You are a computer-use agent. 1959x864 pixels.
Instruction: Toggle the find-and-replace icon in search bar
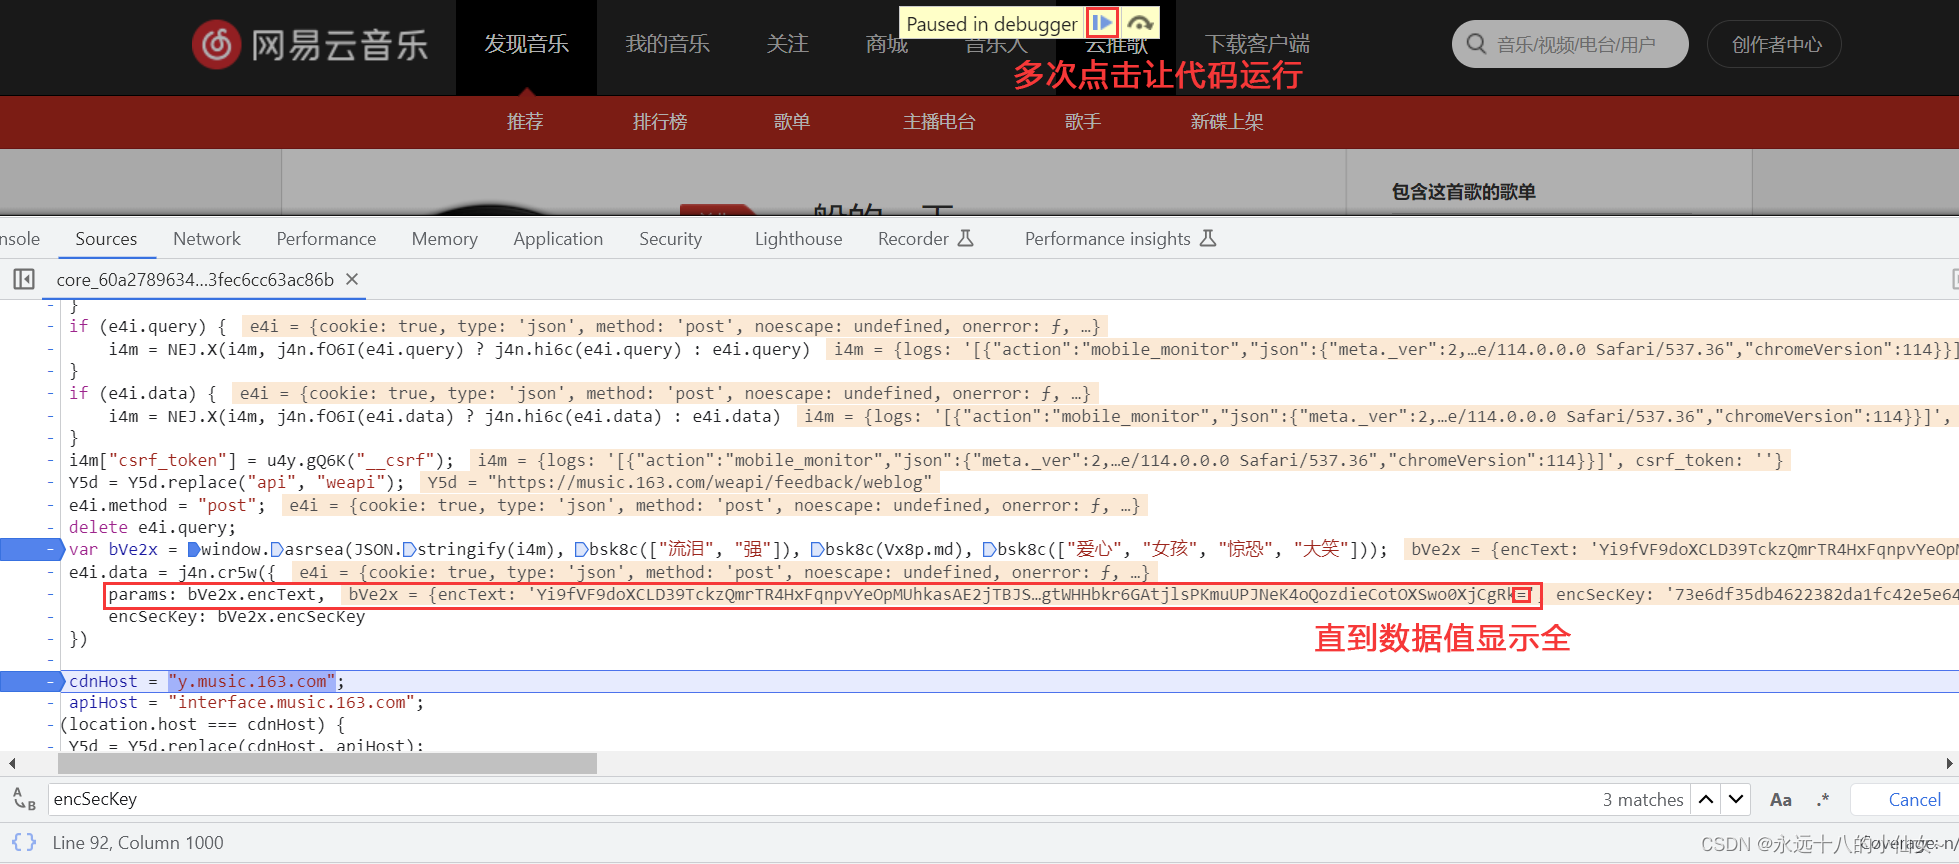(x=24, y=799)
